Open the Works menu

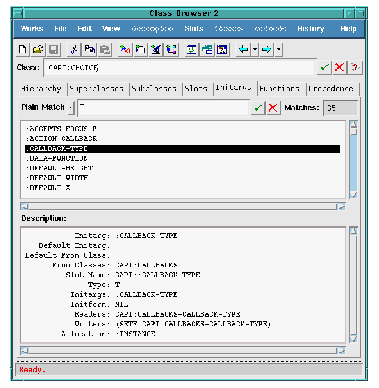point(32,29)
